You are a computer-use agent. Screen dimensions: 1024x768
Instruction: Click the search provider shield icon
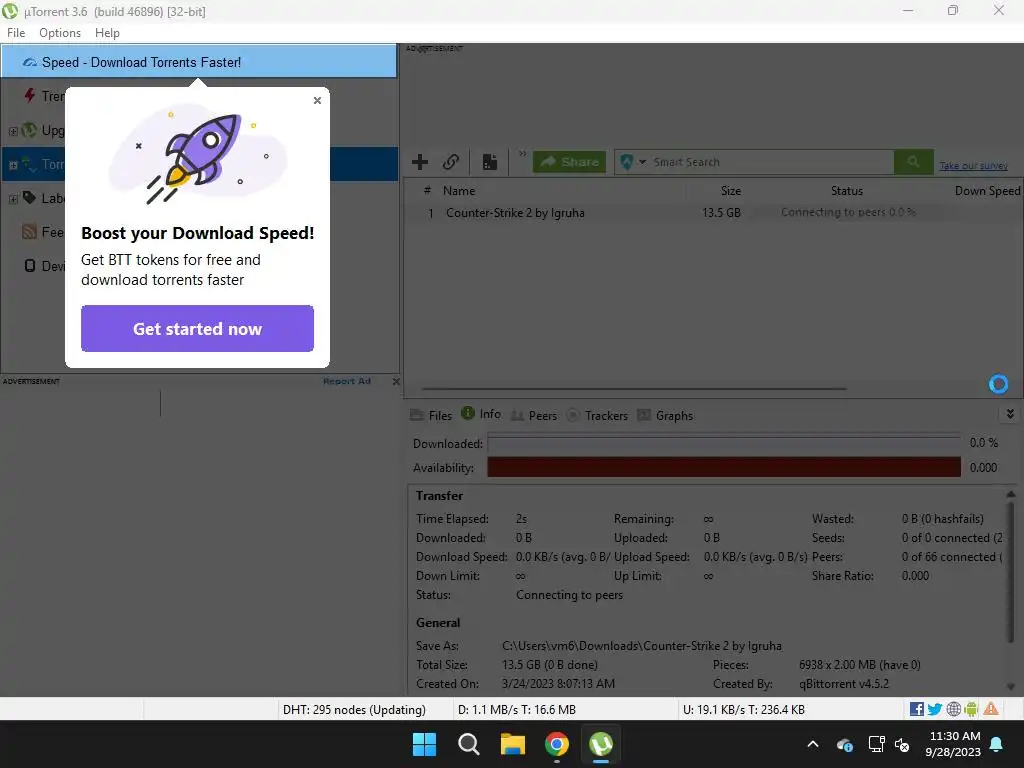(627, 162)
